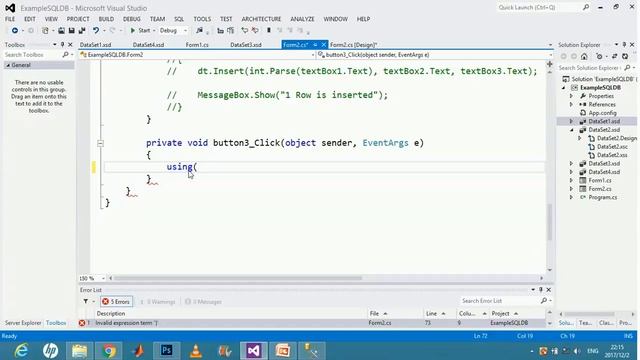Select DataSet3.xsd in Solution Explorer

604,163
